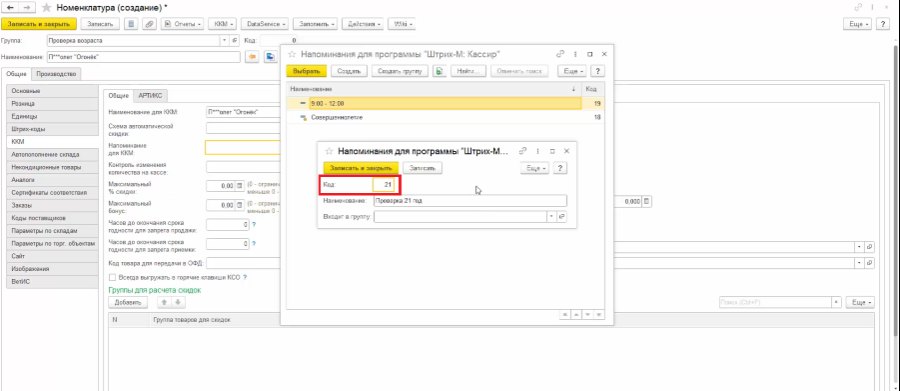Open Входит в группу dropdown arrow
The height and width of the screenshot is (391, 900).
click(552, 216)
